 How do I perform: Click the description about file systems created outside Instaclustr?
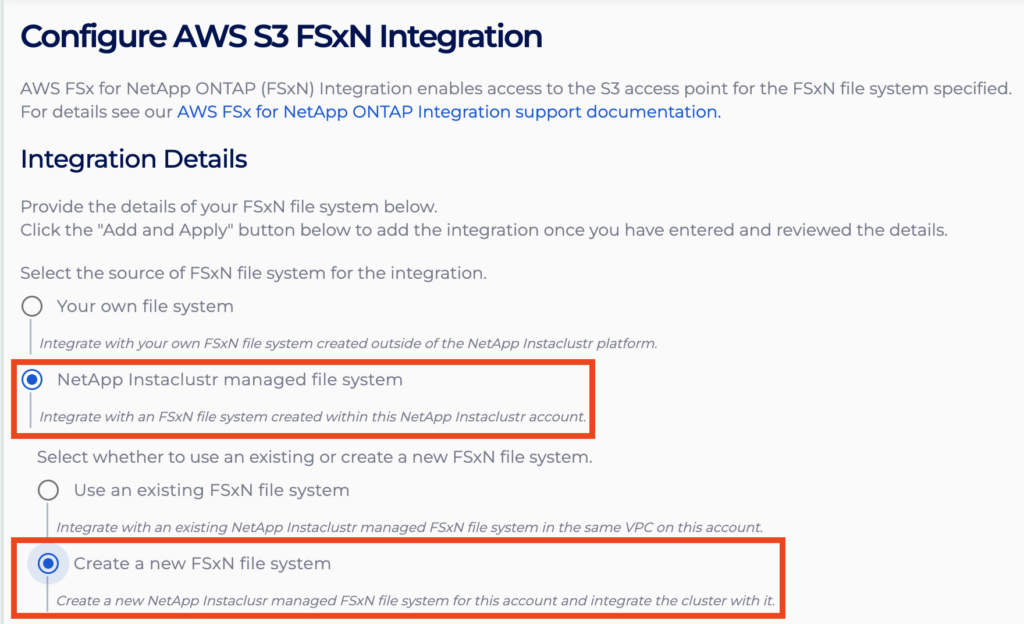[348, 343]
